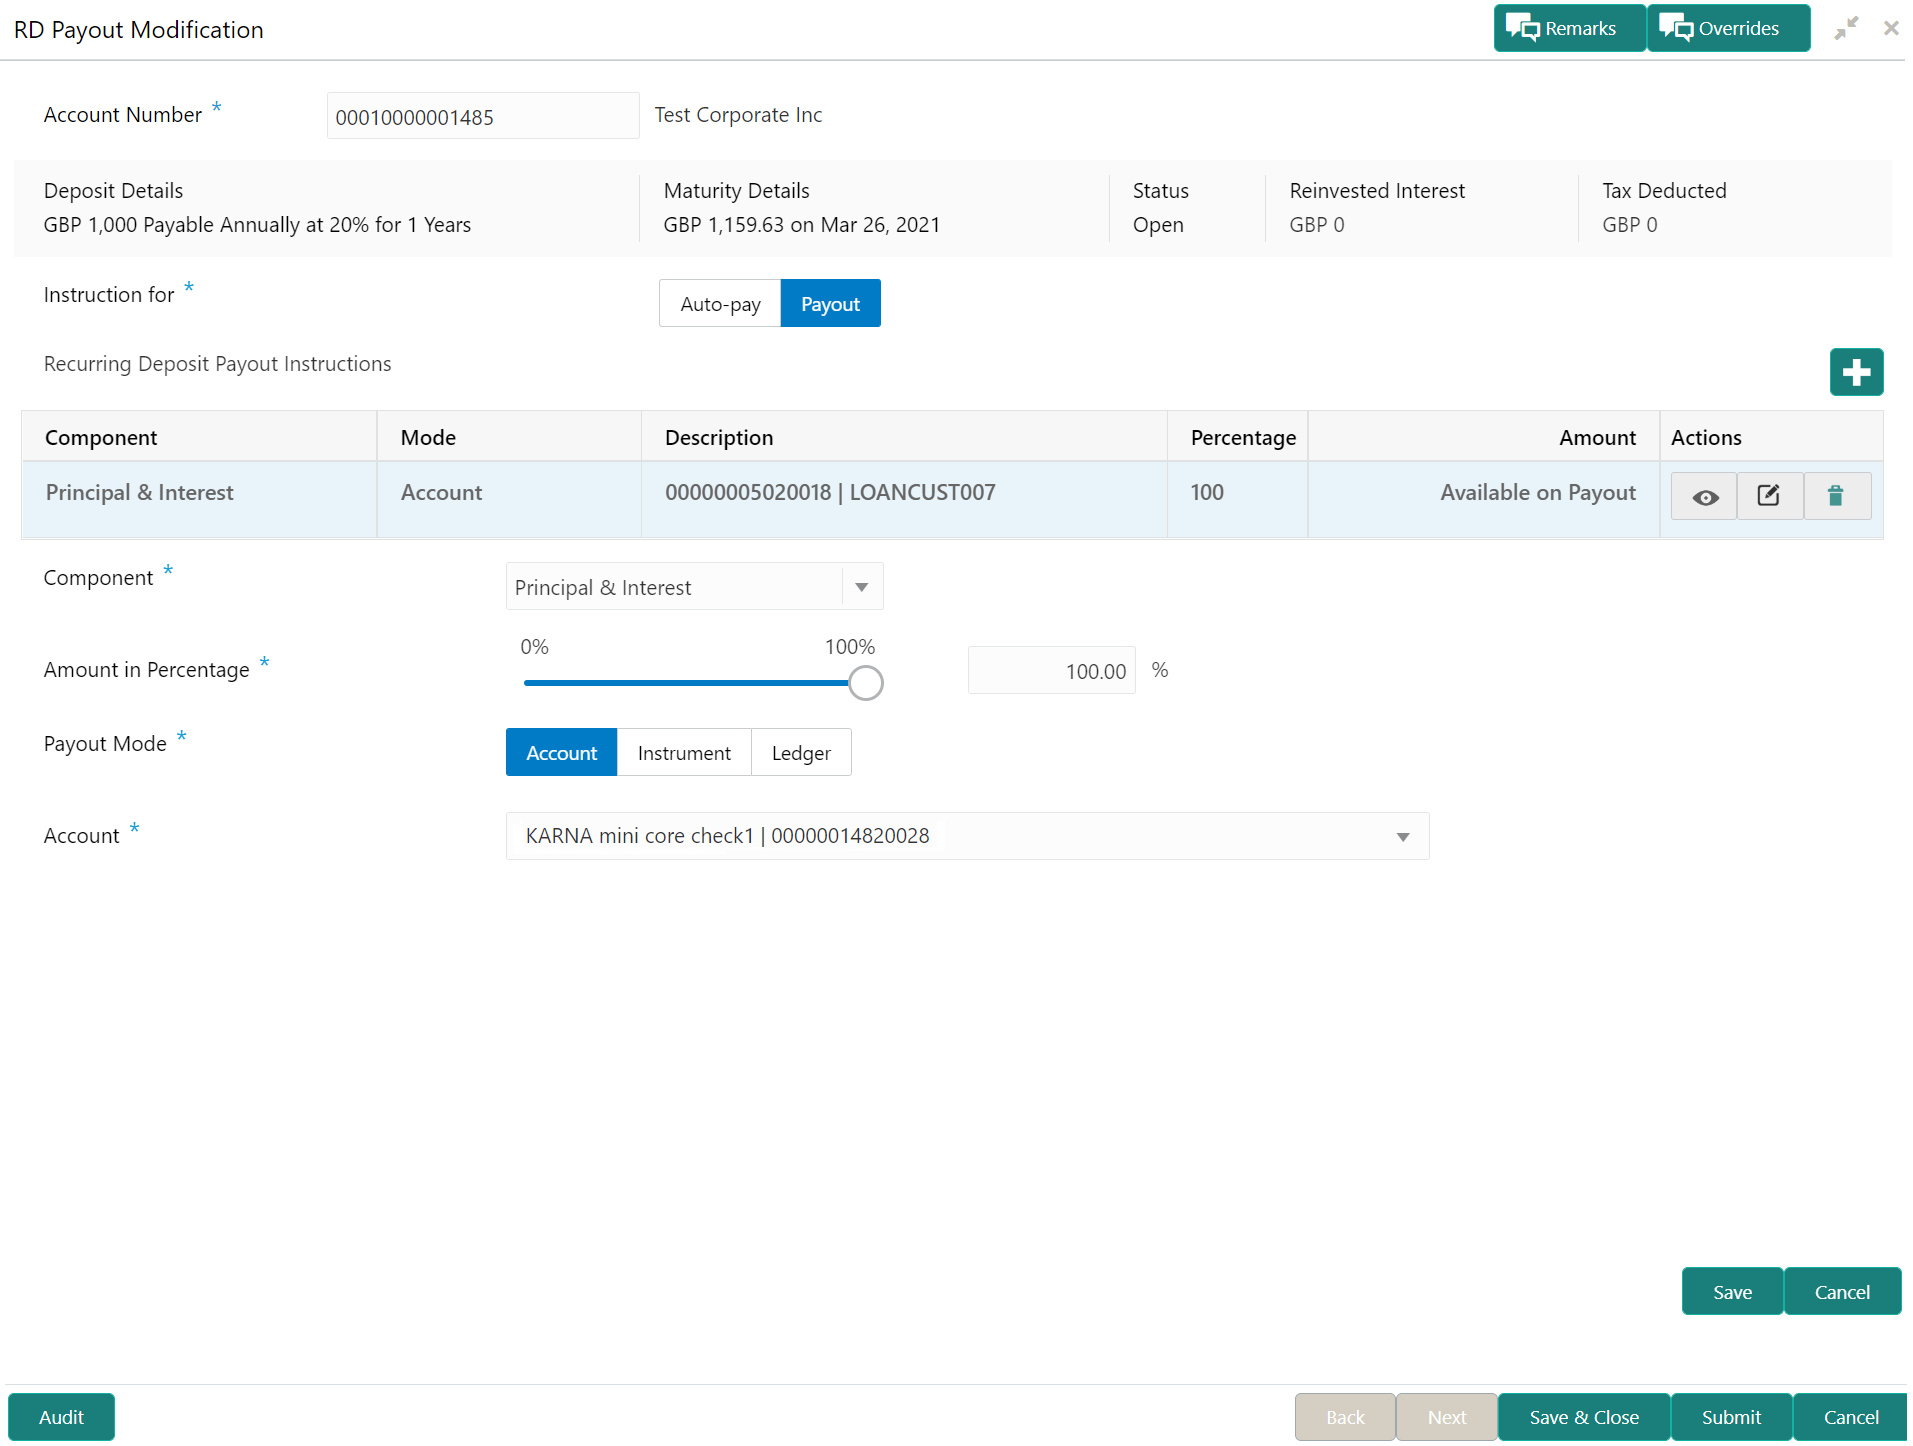This screenshot has height=1446, width=1913.
Task: Set payout mode to Ledger
Action: coord(801,752)
